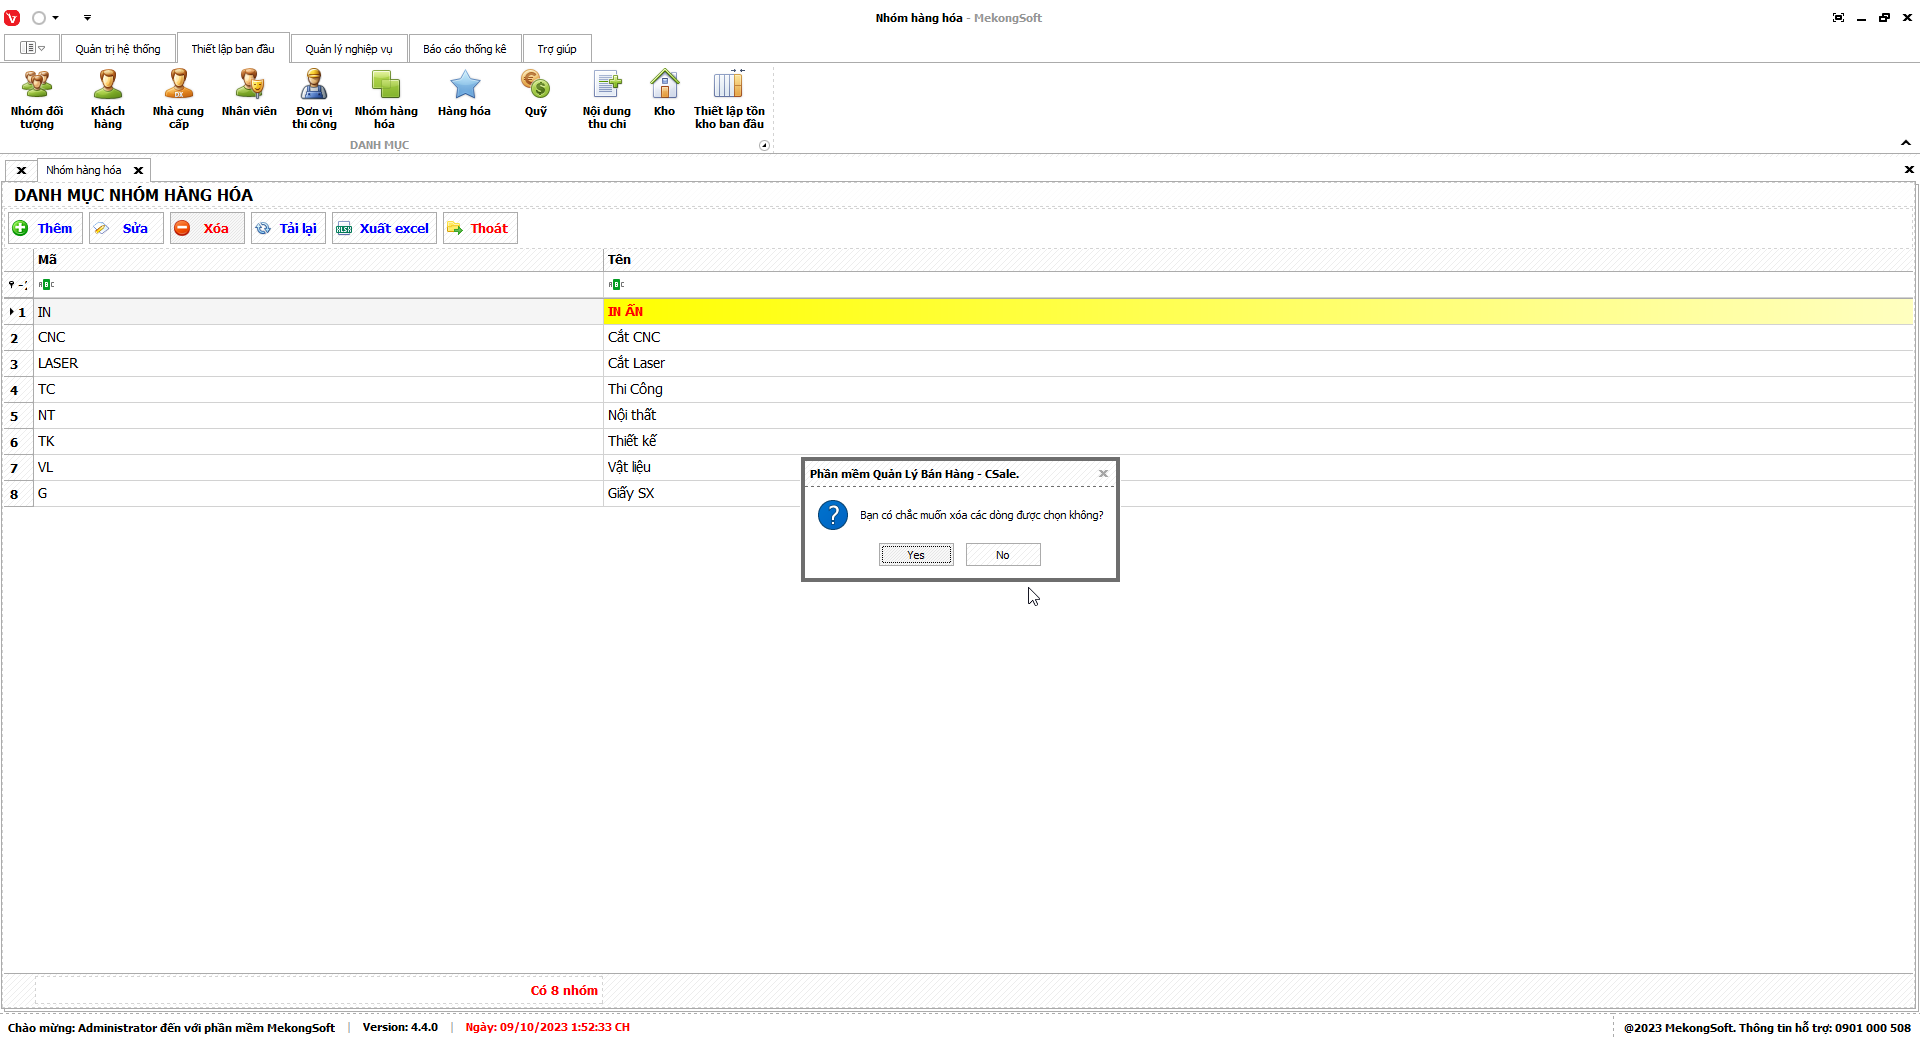The height and width of the screenshot is (1037, 1920).
Task: Collapse the ribbon with the arrow
Action: click(1906, 143)
